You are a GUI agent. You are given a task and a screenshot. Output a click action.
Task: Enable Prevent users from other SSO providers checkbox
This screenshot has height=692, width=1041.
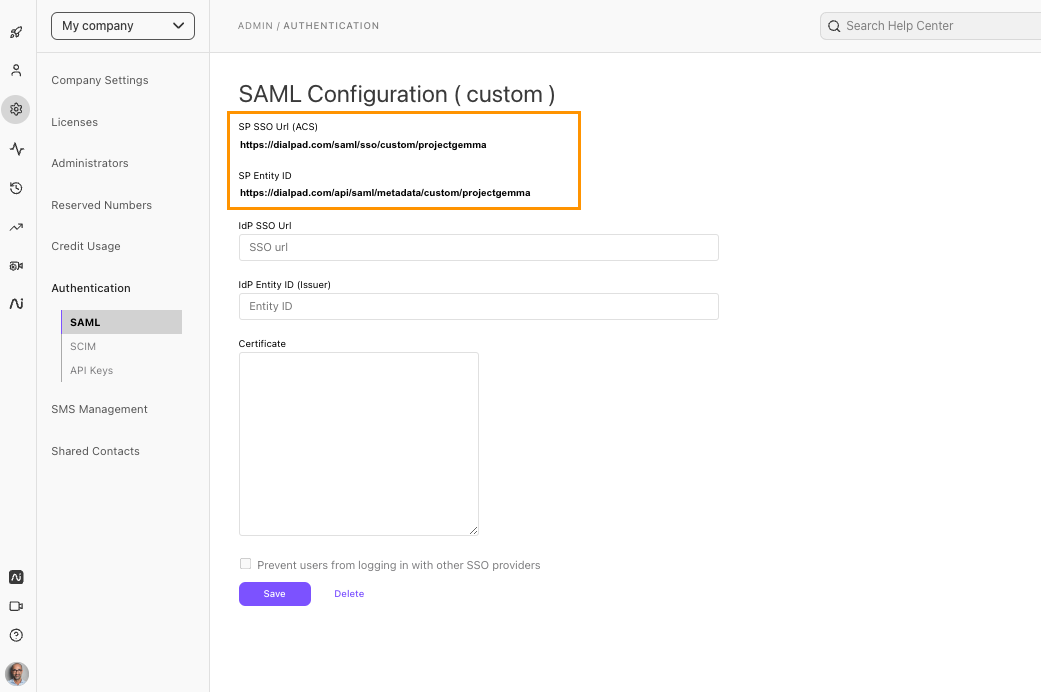point(246,564)
